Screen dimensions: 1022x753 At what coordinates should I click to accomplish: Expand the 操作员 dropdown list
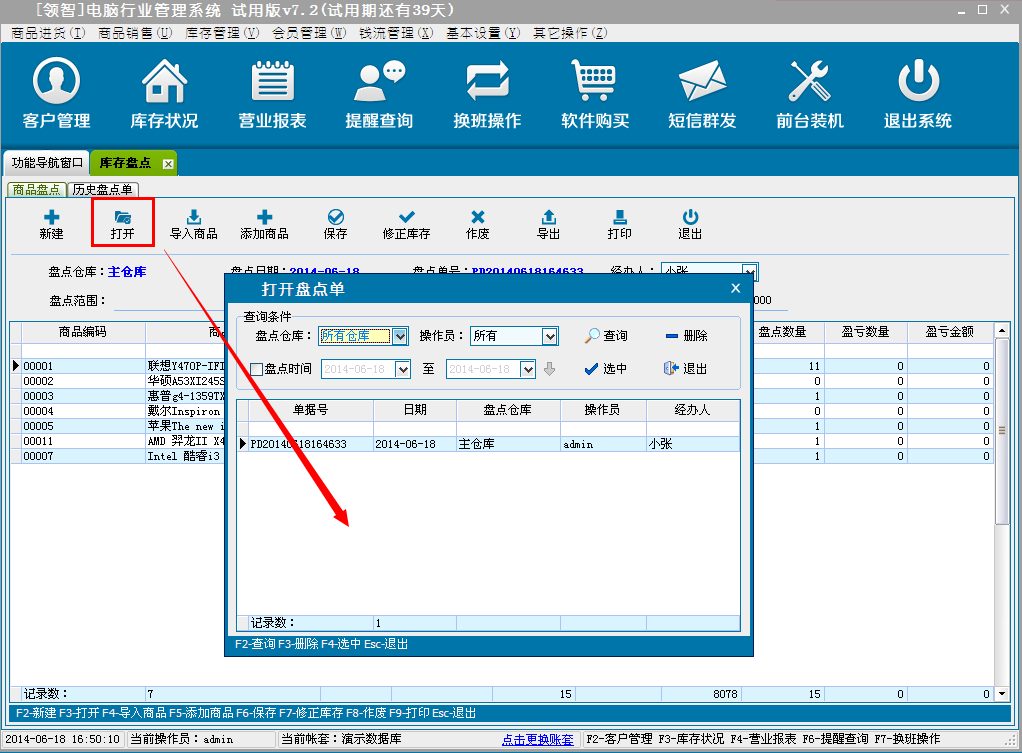(x=549, y=337)
